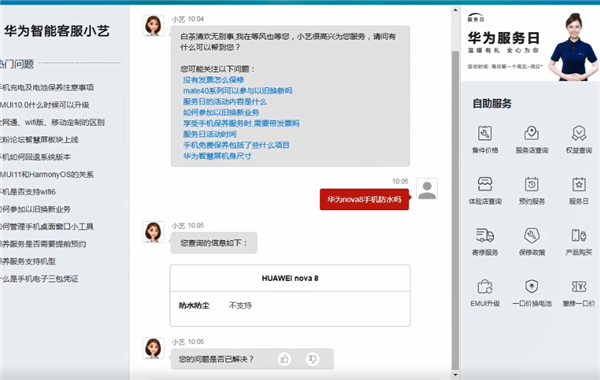Screen dimensions: 600x380
Task: Click the 自助服务 section heading
Action: click(492, 103)
